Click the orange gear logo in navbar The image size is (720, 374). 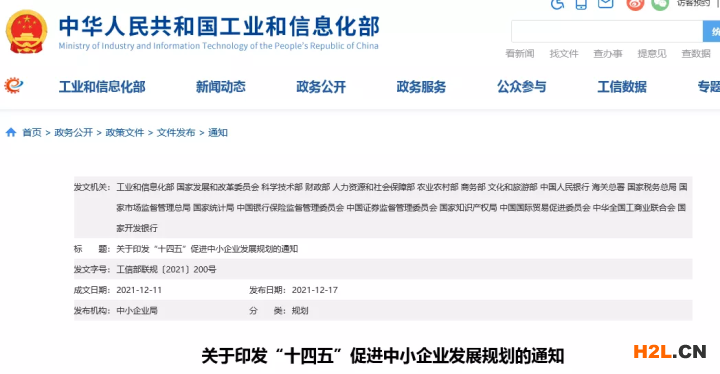[x=13, y=85]
